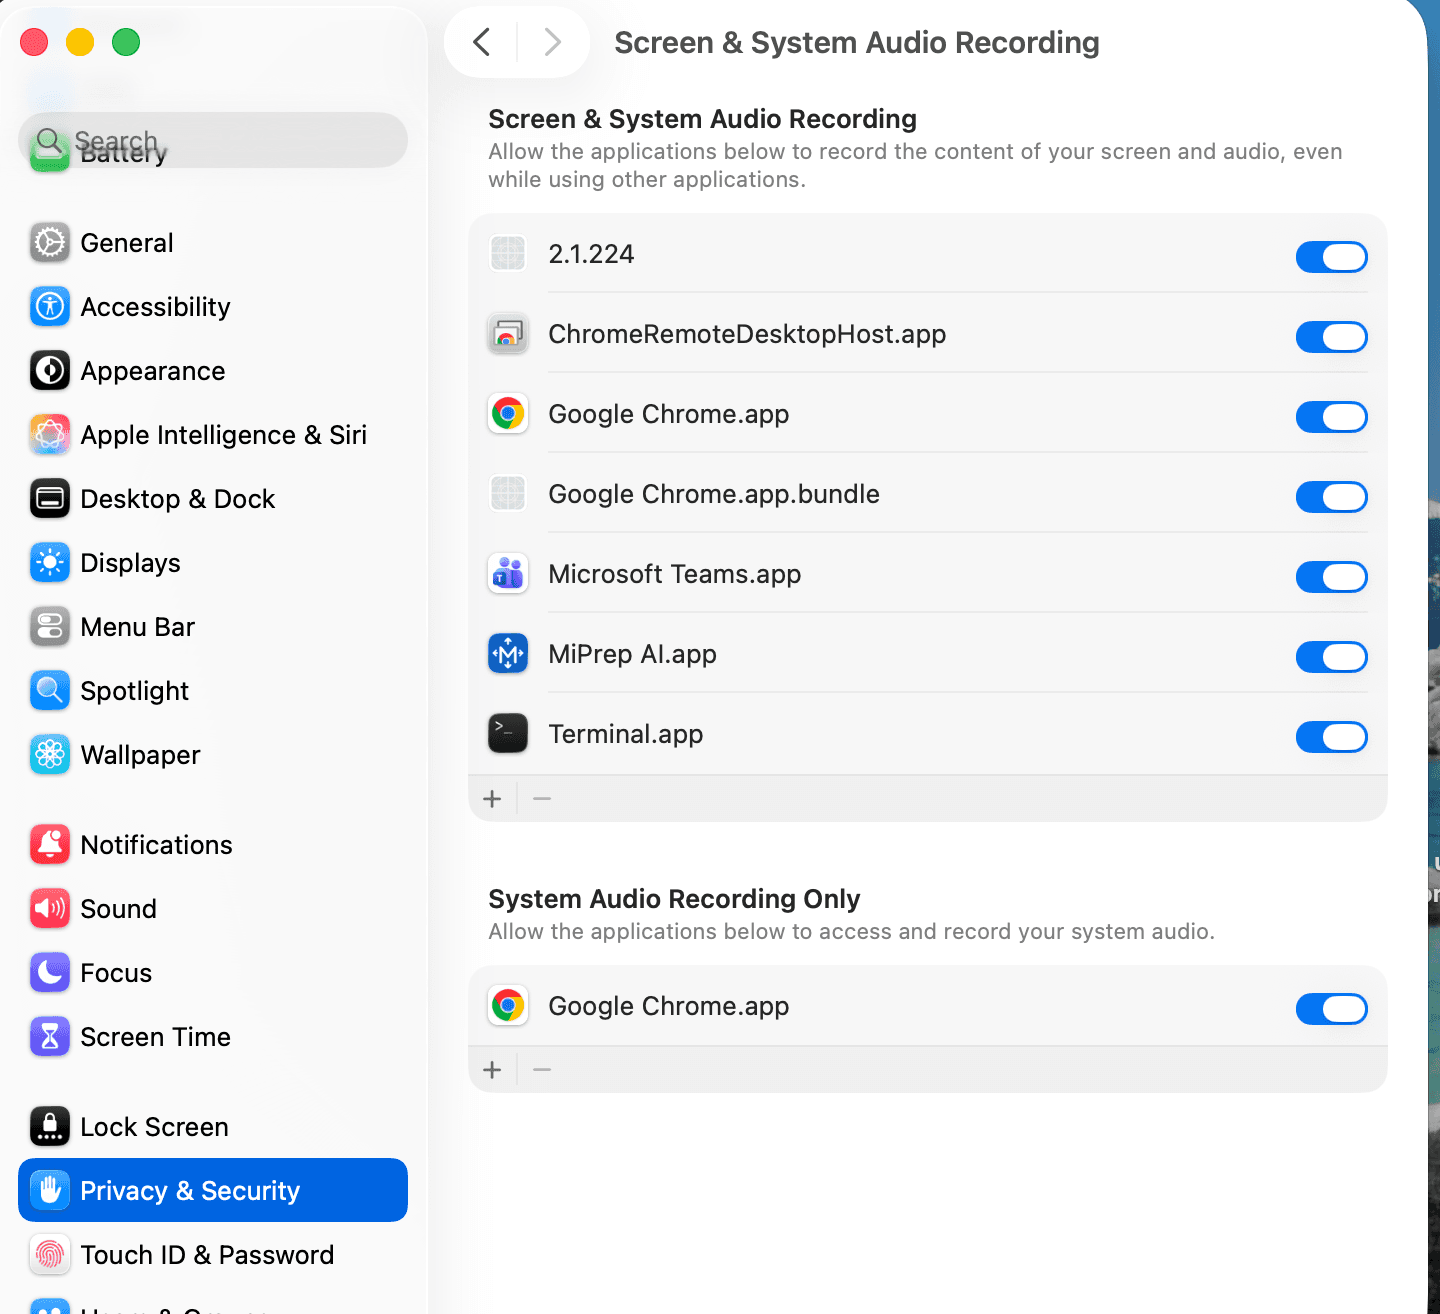This screenshot has height=1314, width=1440.
Task: Select the Microsoft Teams.app row label
Action: point(675,574)
